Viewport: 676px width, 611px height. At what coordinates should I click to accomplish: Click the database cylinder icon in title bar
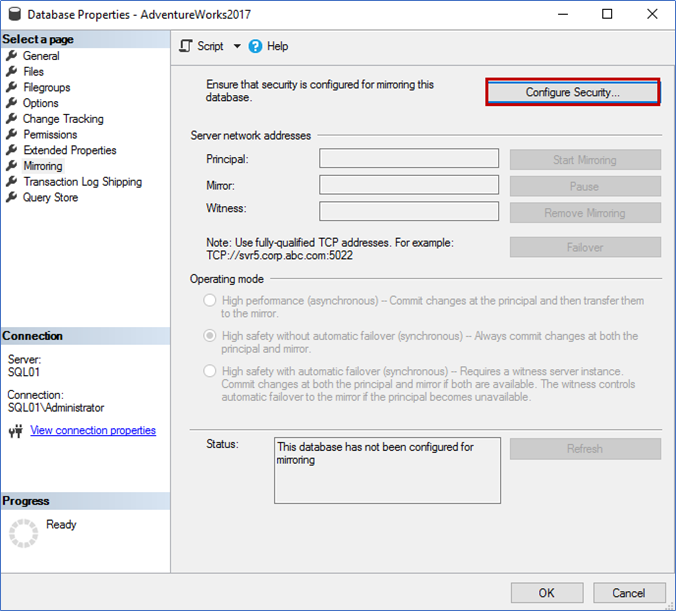pyautogui.click(x=15, y=14)
